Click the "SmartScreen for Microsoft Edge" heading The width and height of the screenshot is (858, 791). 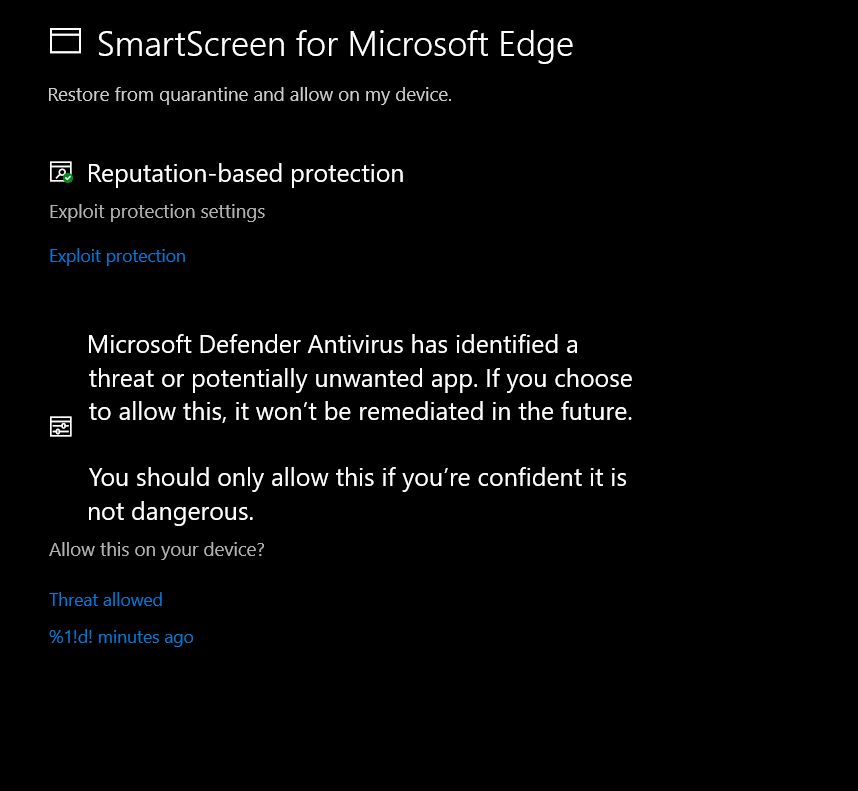[334, 44]
